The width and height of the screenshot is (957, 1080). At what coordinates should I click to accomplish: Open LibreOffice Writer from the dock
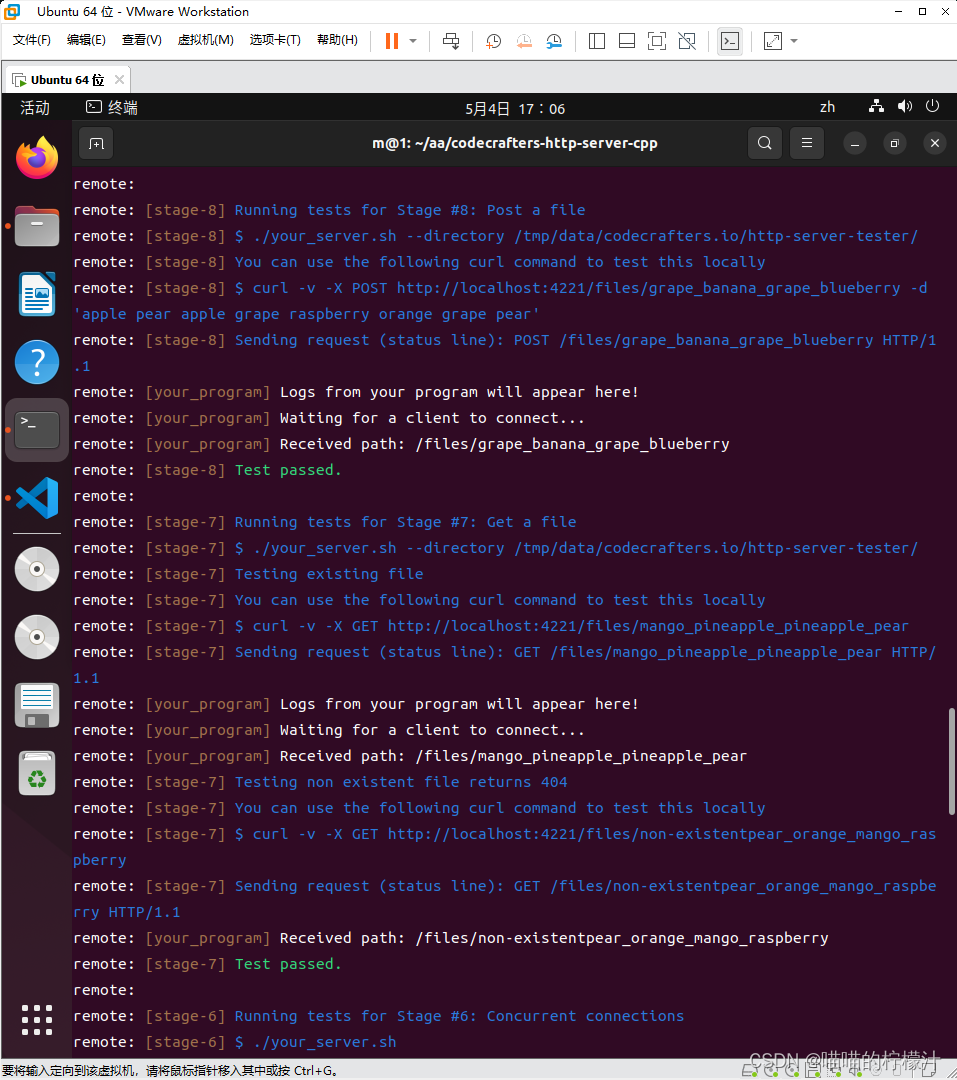tap(37, 294)
